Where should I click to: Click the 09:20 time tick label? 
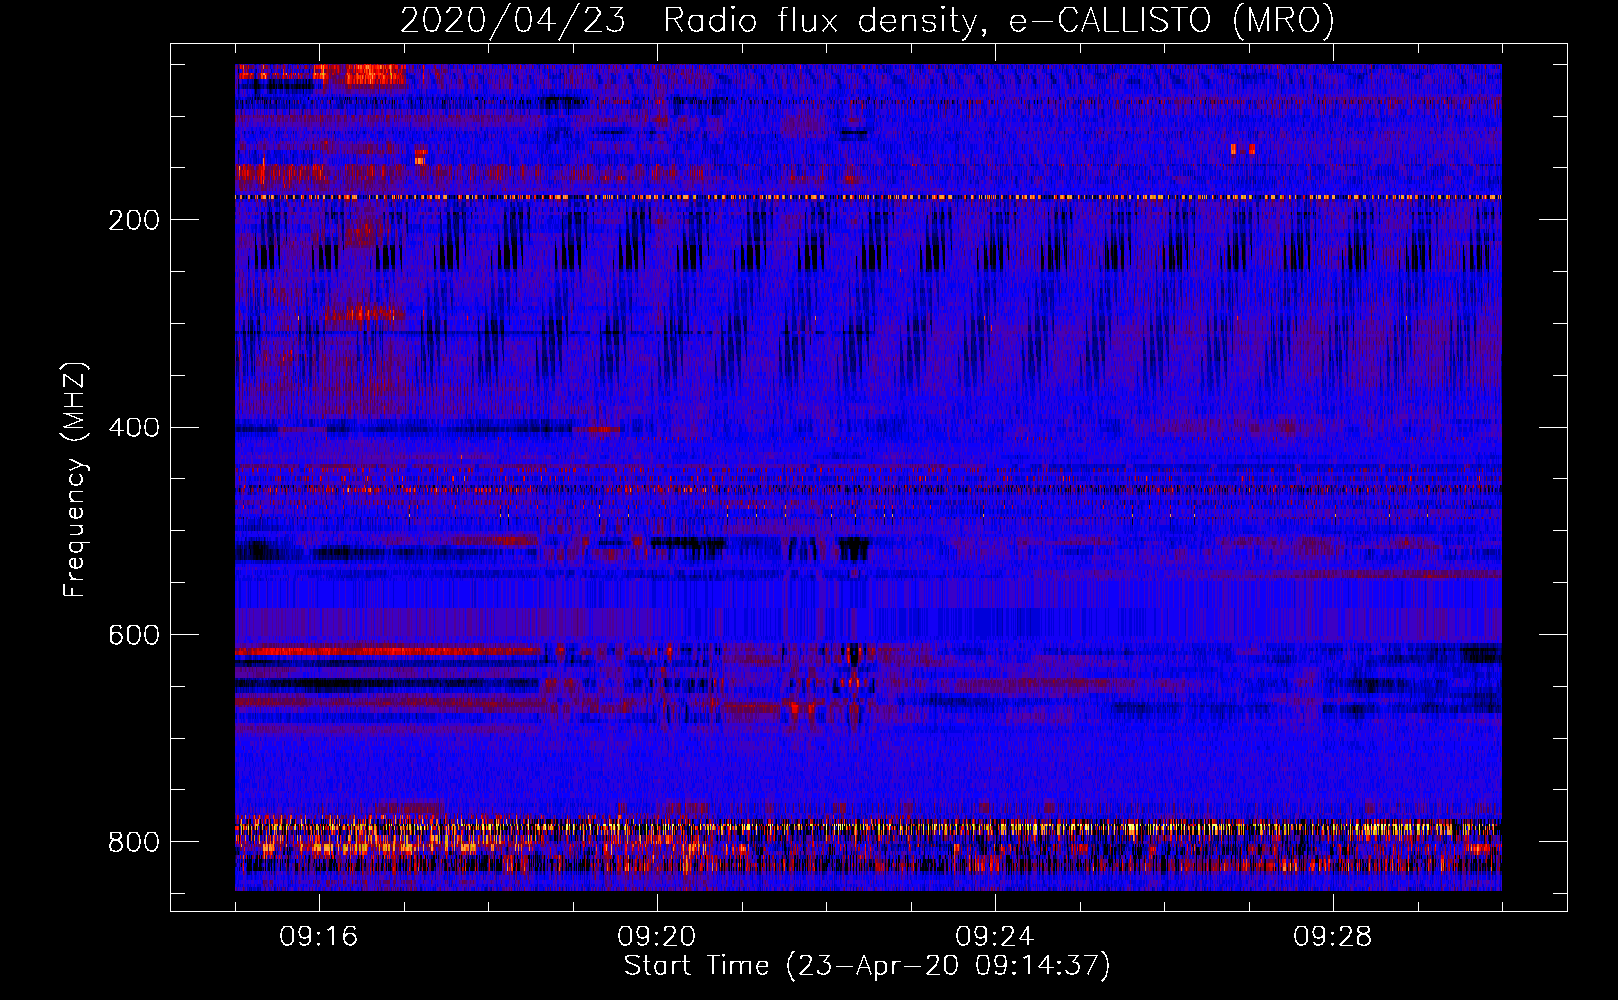[657, 937]
